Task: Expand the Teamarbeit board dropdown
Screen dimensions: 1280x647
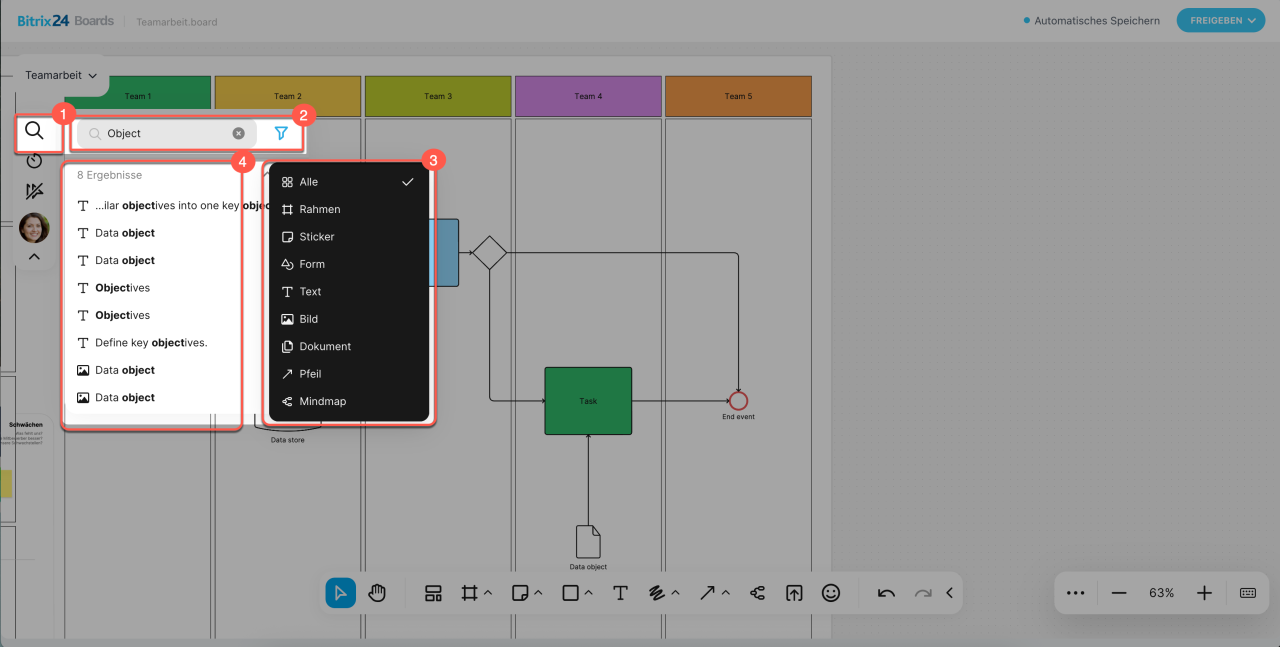Action: 61,75
